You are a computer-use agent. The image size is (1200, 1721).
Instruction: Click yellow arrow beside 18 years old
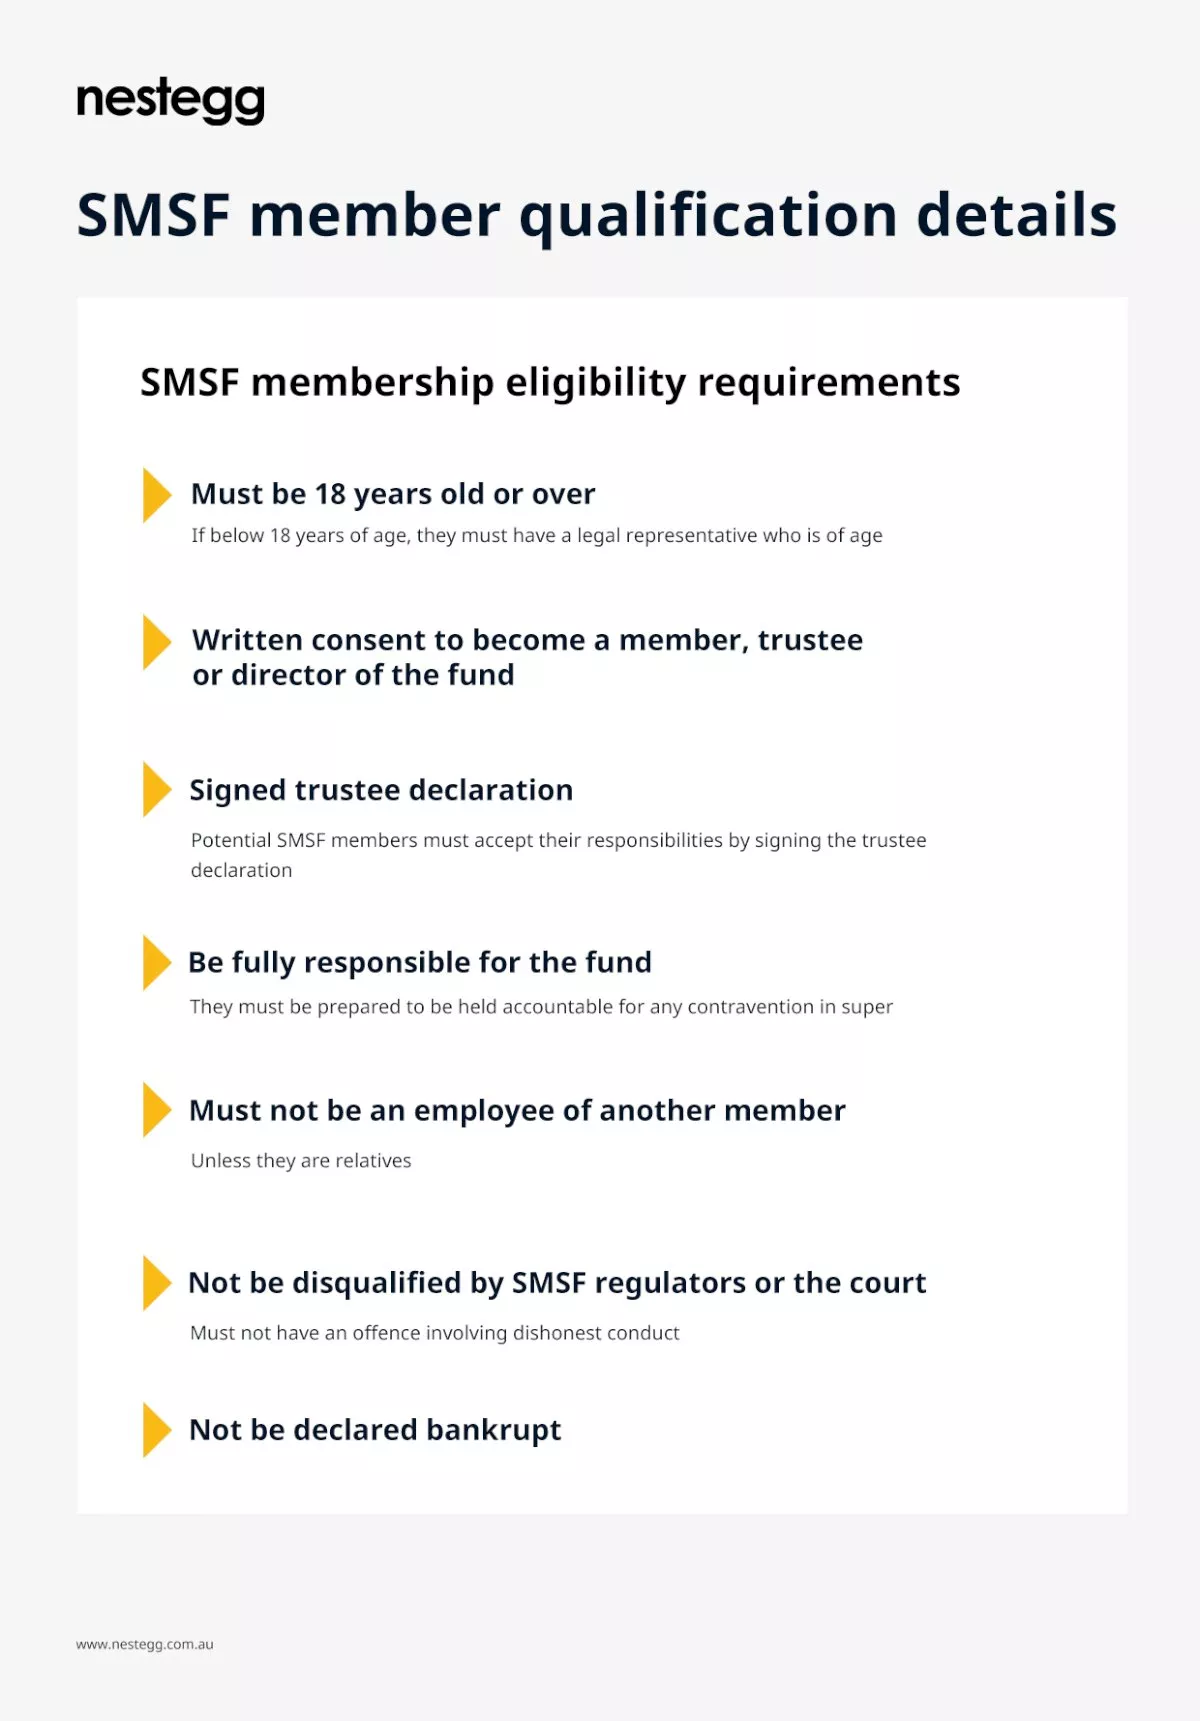pos(155,495)
